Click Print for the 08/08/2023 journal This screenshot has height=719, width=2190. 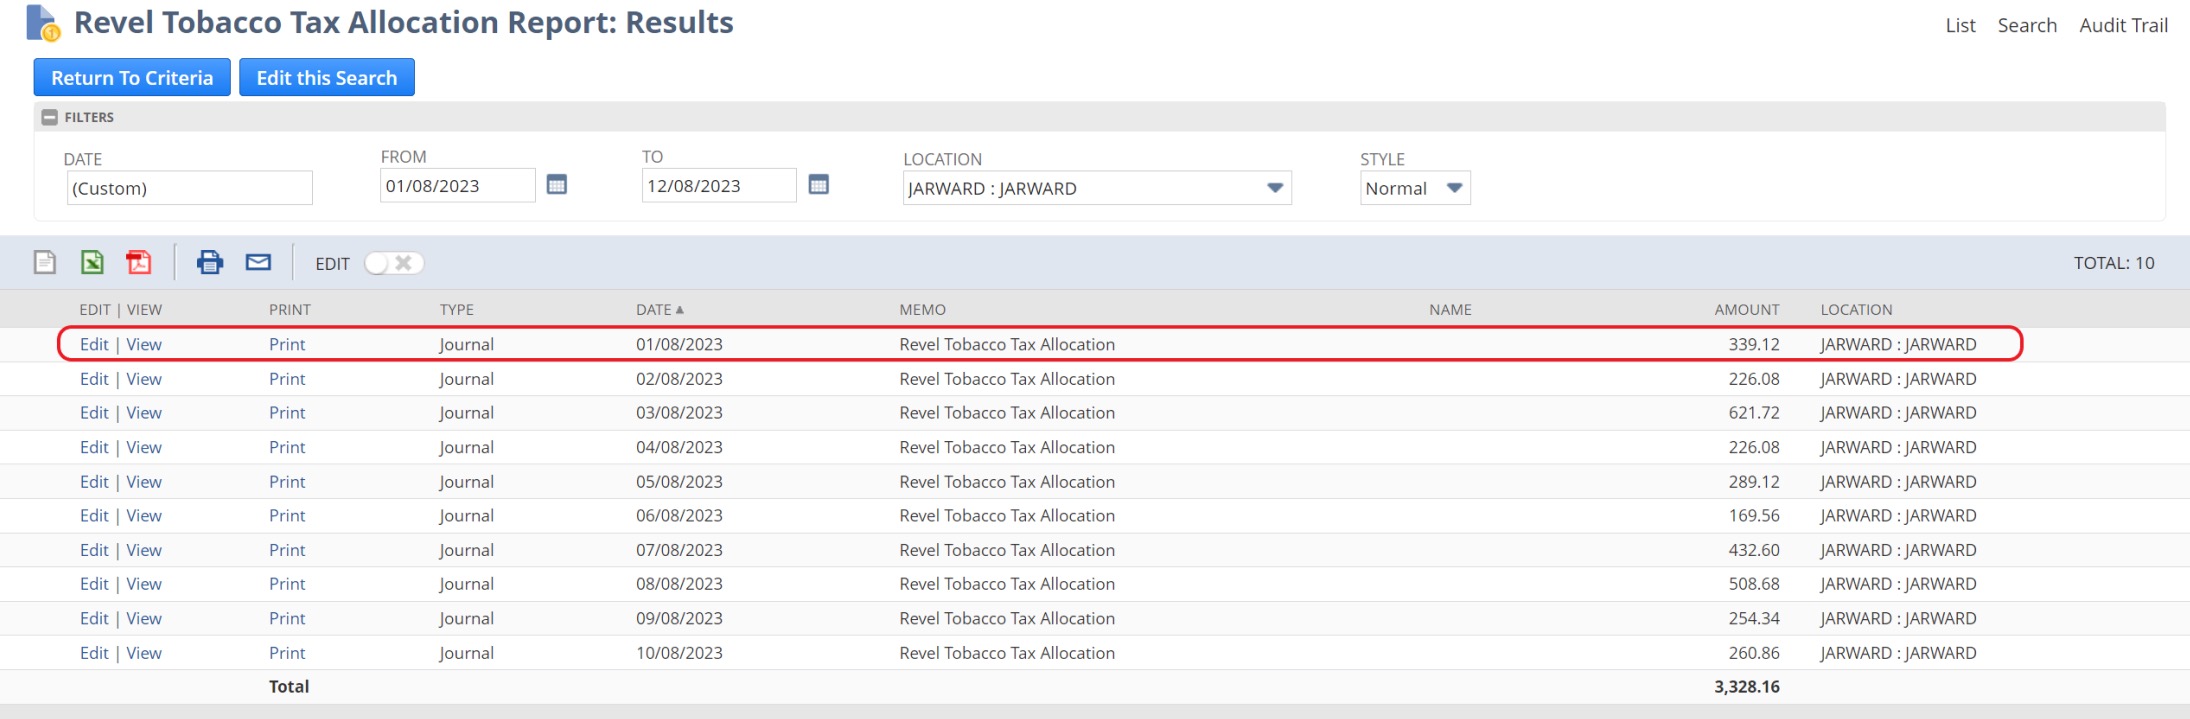[287, 584]
